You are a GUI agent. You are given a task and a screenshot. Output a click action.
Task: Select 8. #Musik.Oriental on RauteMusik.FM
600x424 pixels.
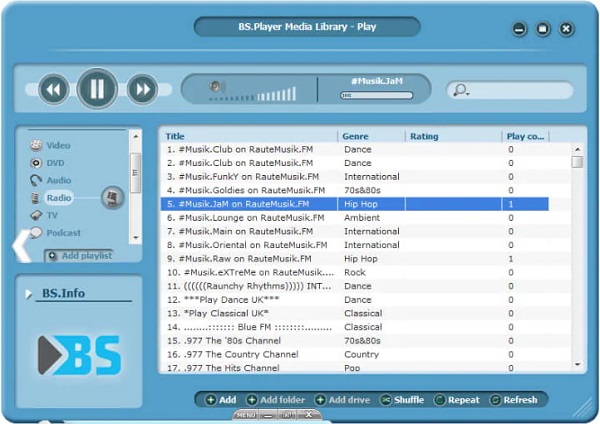click(354, 245)
